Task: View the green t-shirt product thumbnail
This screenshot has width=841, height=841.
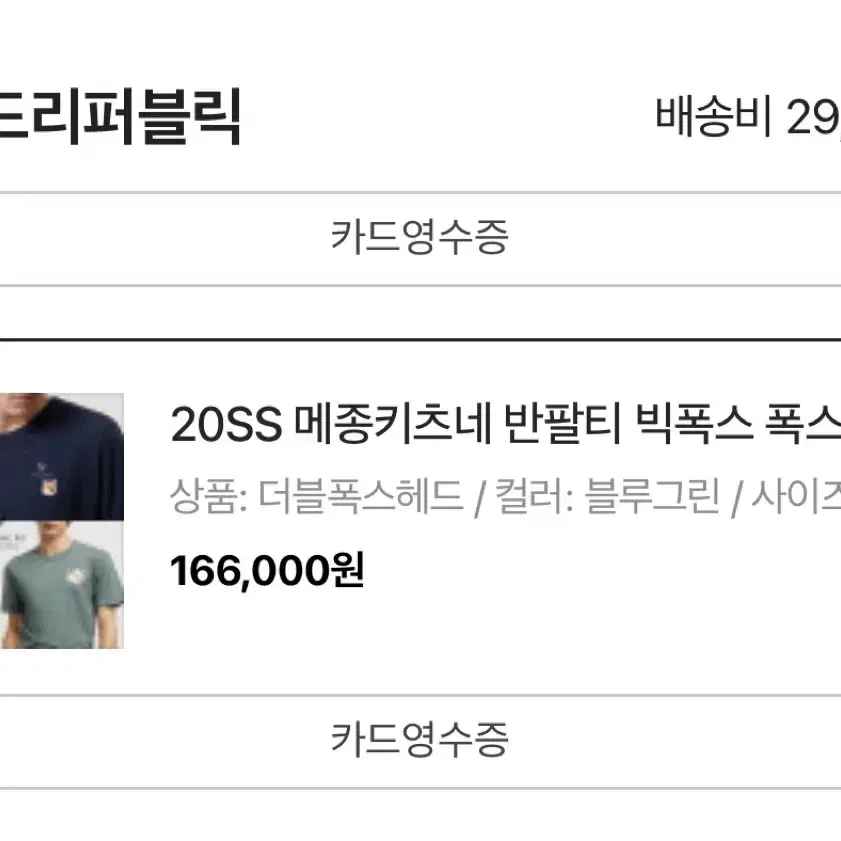Action: point(62,585)
